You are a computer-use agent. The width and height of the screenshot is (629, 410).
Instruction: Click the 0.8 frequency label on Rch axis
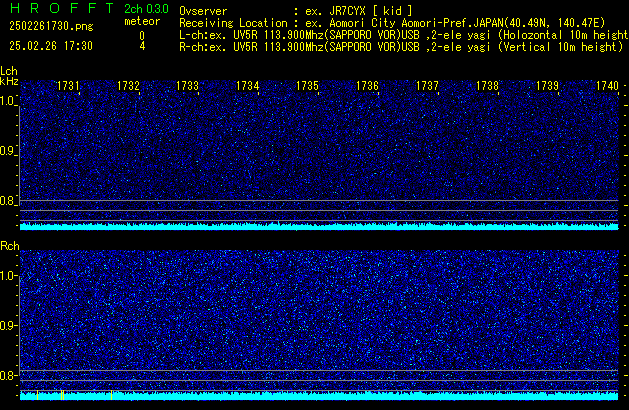pos(7,375)
